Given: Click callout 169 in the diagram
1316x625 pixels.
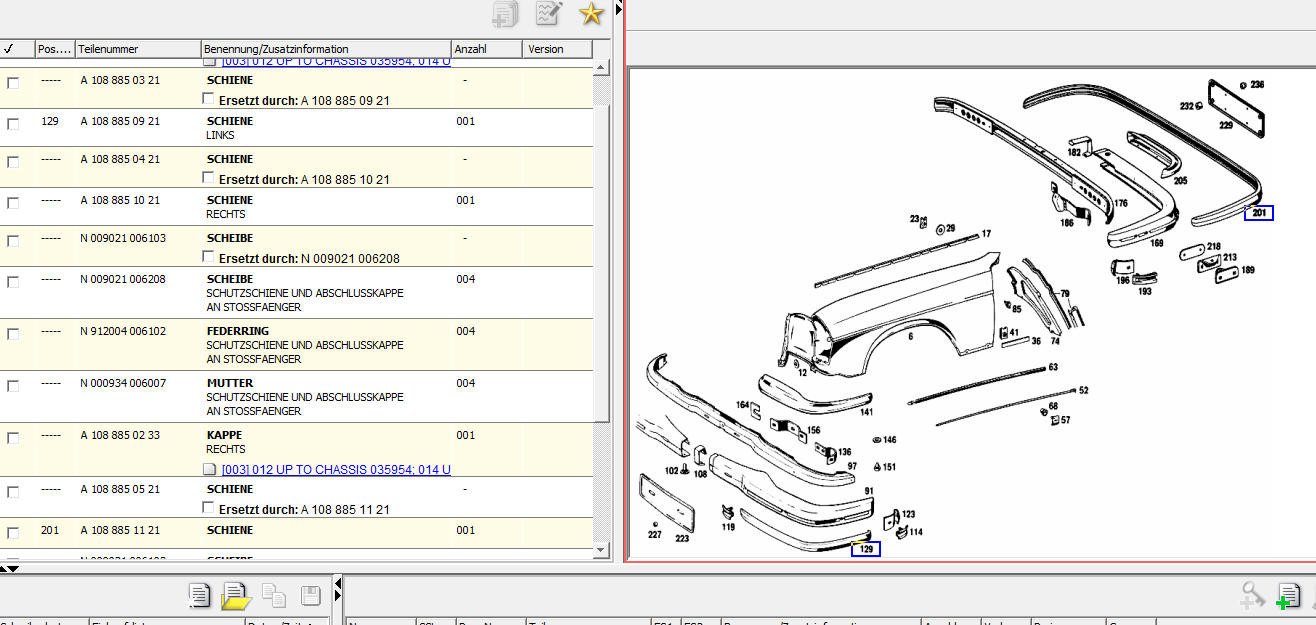Looking at the screenshot, I should [1157, 243].
